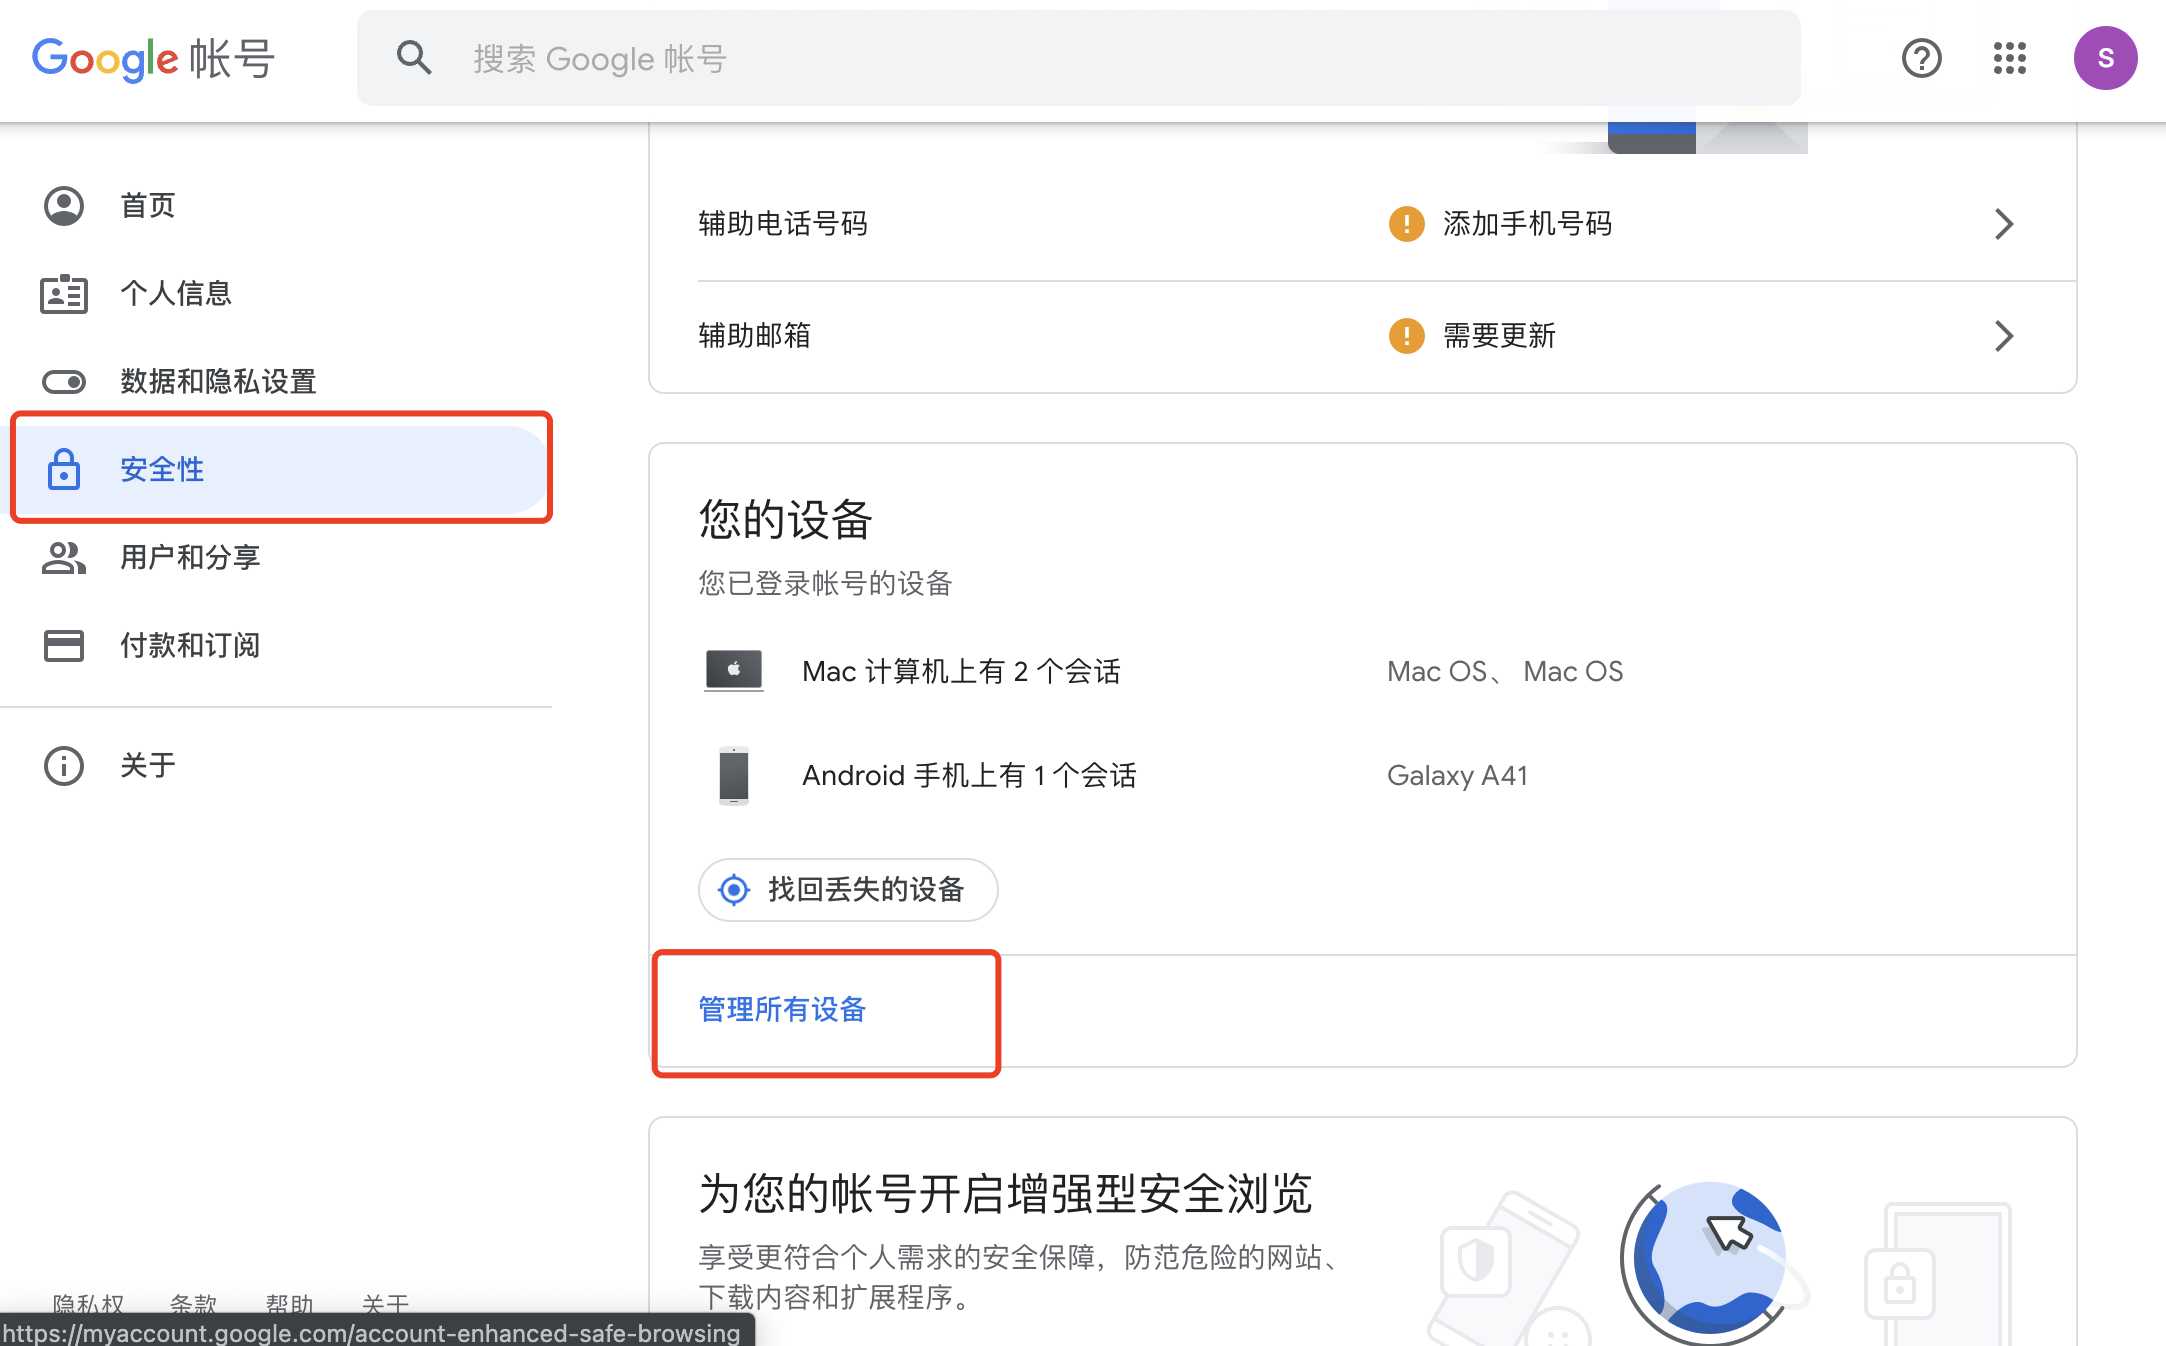Viewport: 2166px width, 1346px height.
Task: Expand the 辅助电话号码 row chevron
Action: (2004, 223)
